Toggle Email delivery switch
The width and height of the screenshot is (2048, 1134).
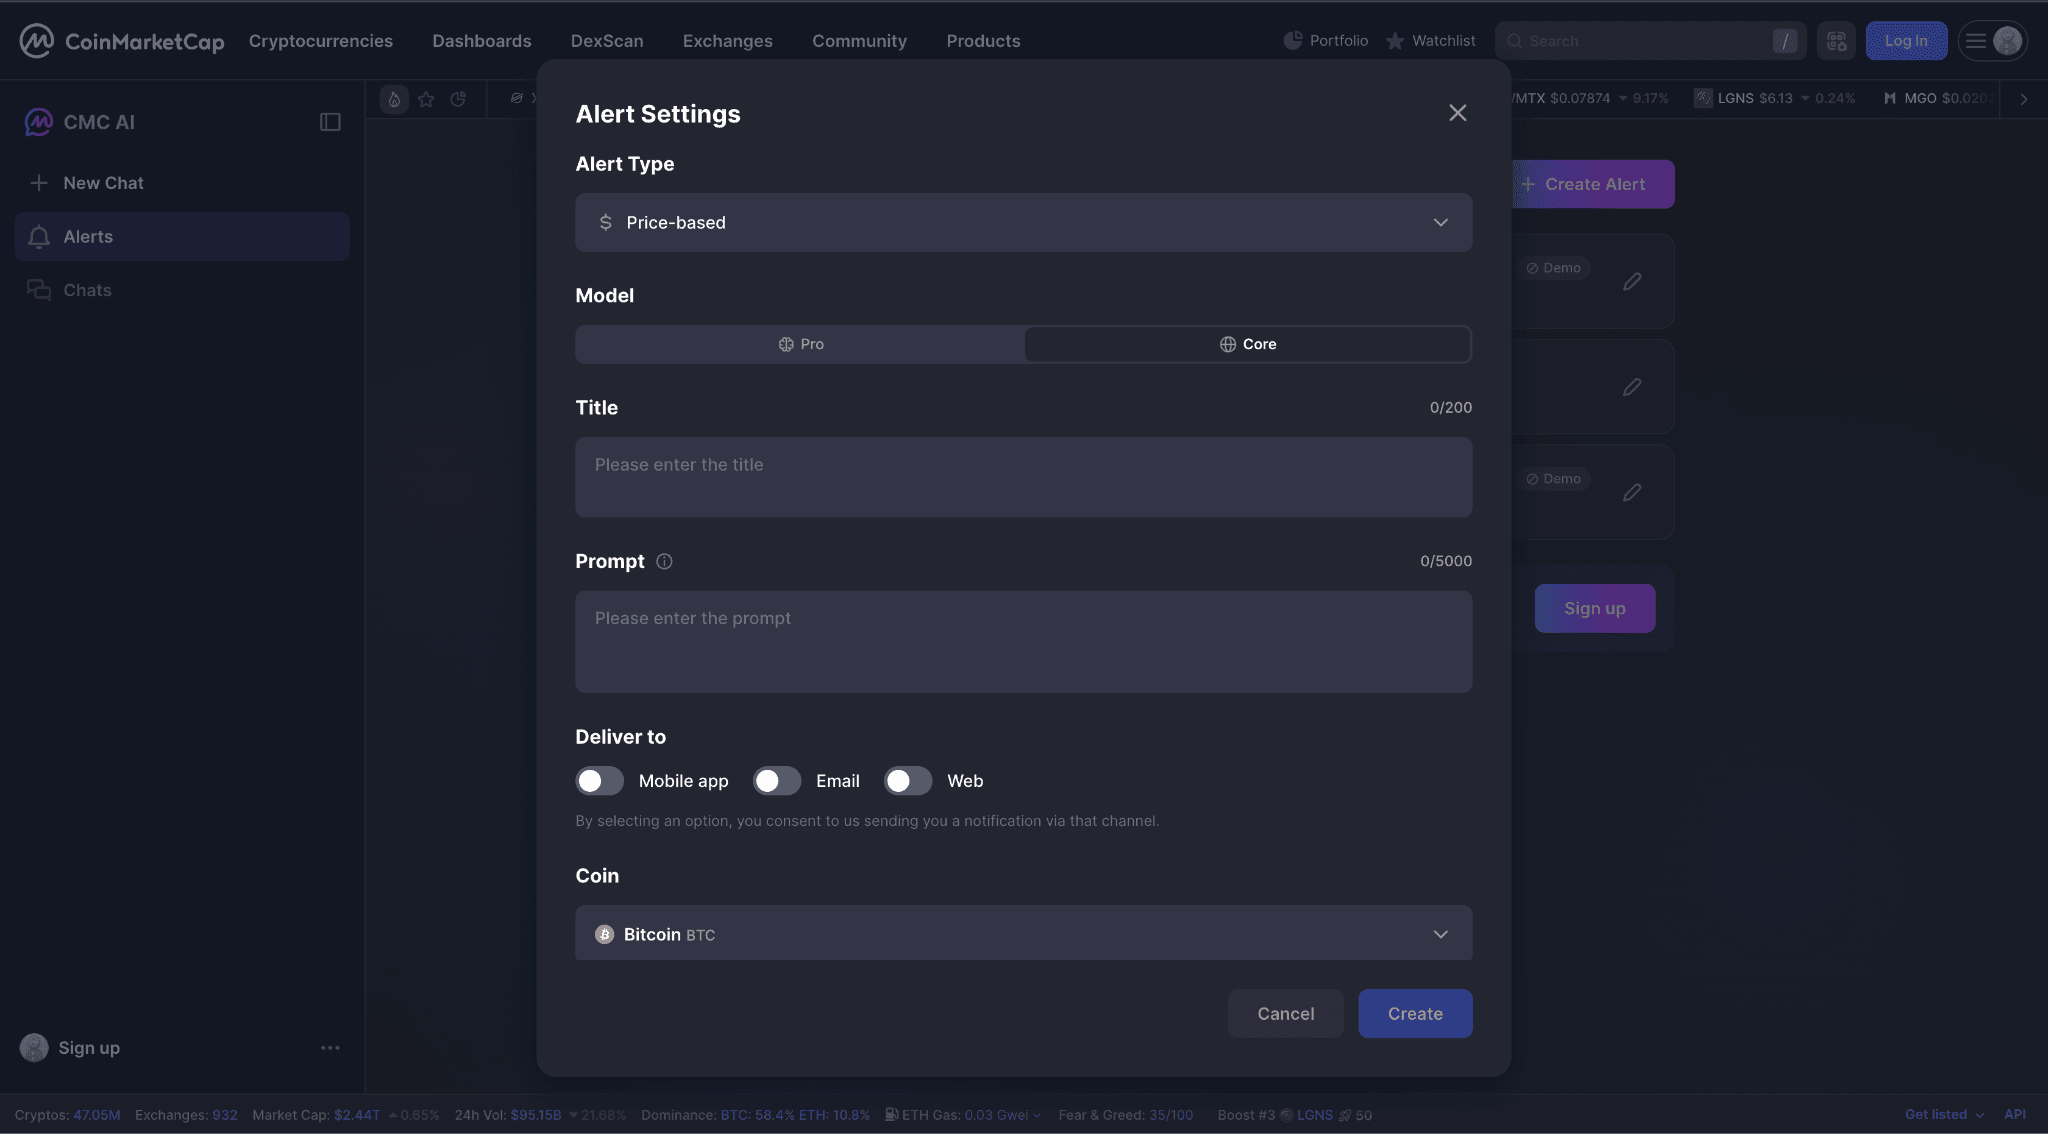777,781
